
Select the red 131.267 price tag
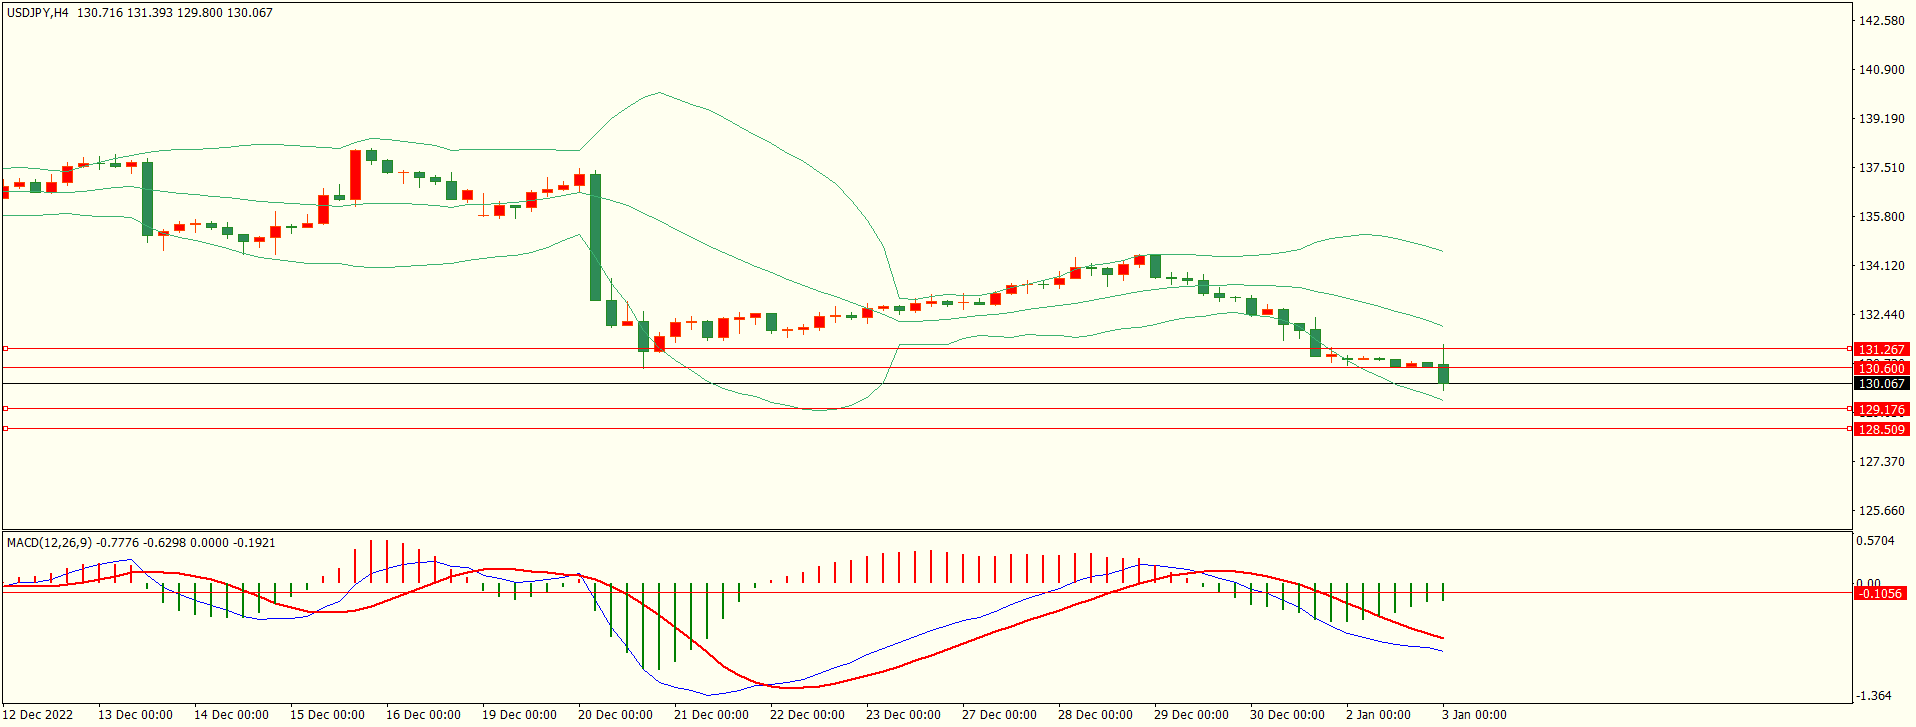click(x=1880, y=349)
